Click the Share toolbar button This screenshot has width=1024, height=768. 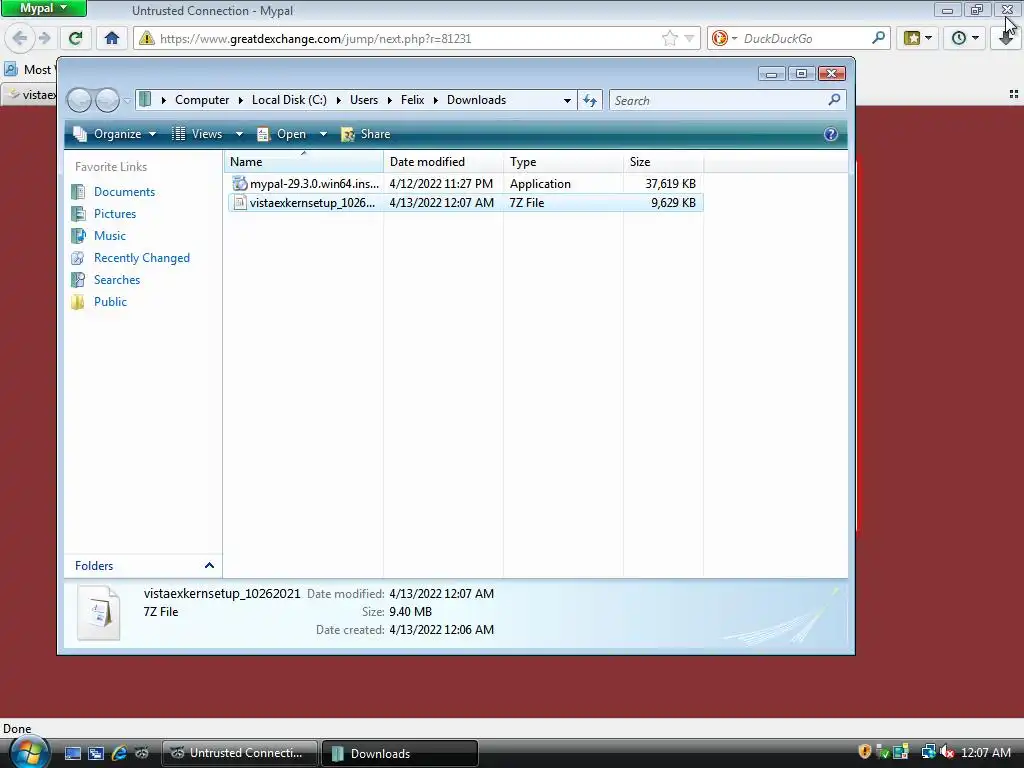tap(366, 134)
